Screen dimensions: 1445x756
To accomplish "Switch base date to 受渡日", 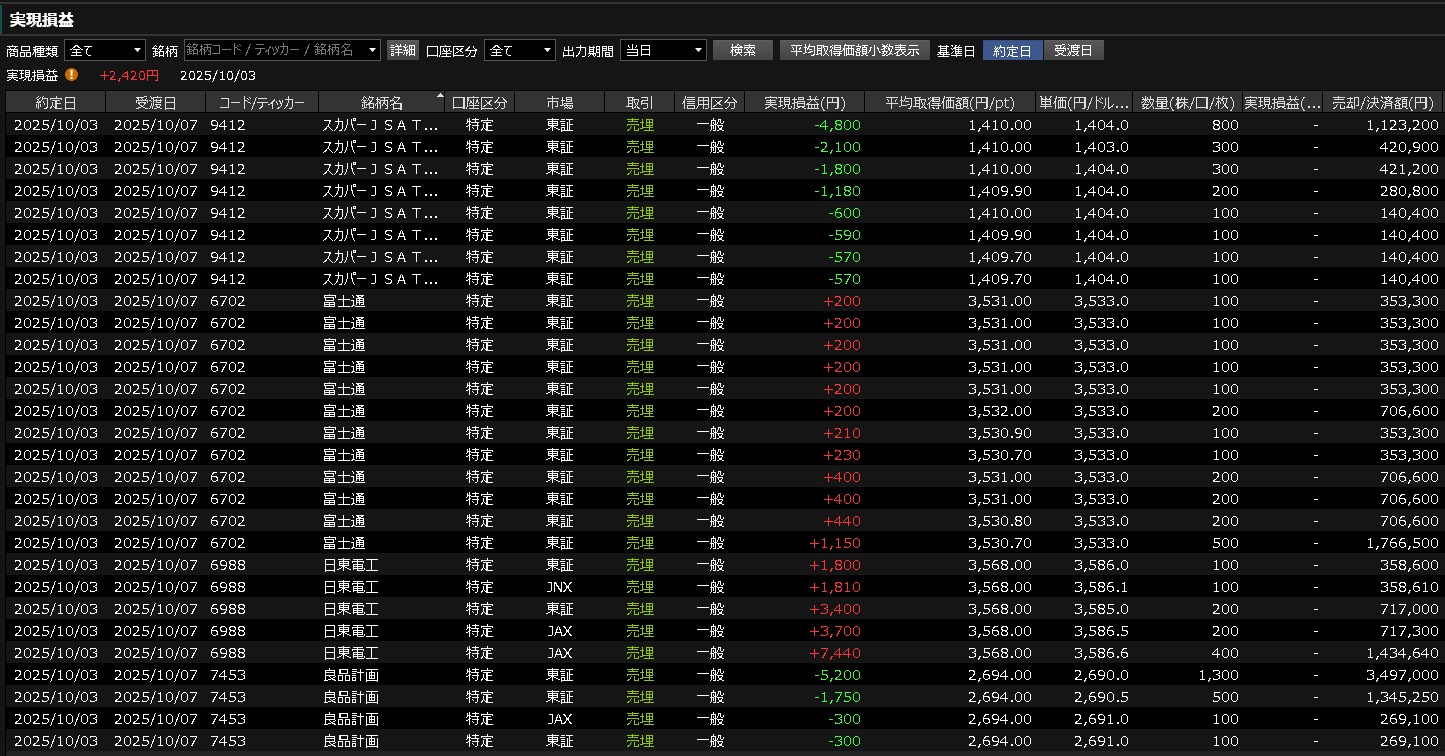I will point(1073,50).
